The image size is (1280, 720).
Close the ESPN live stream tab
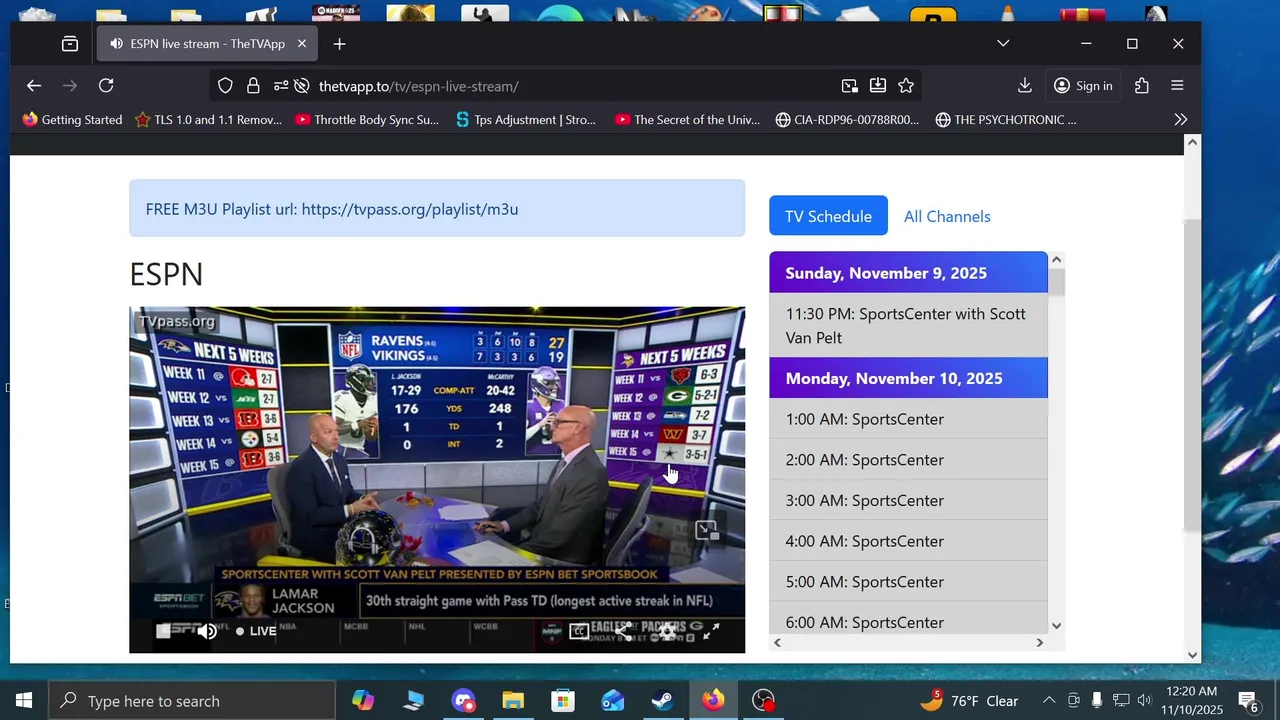[x=301, y=44]
